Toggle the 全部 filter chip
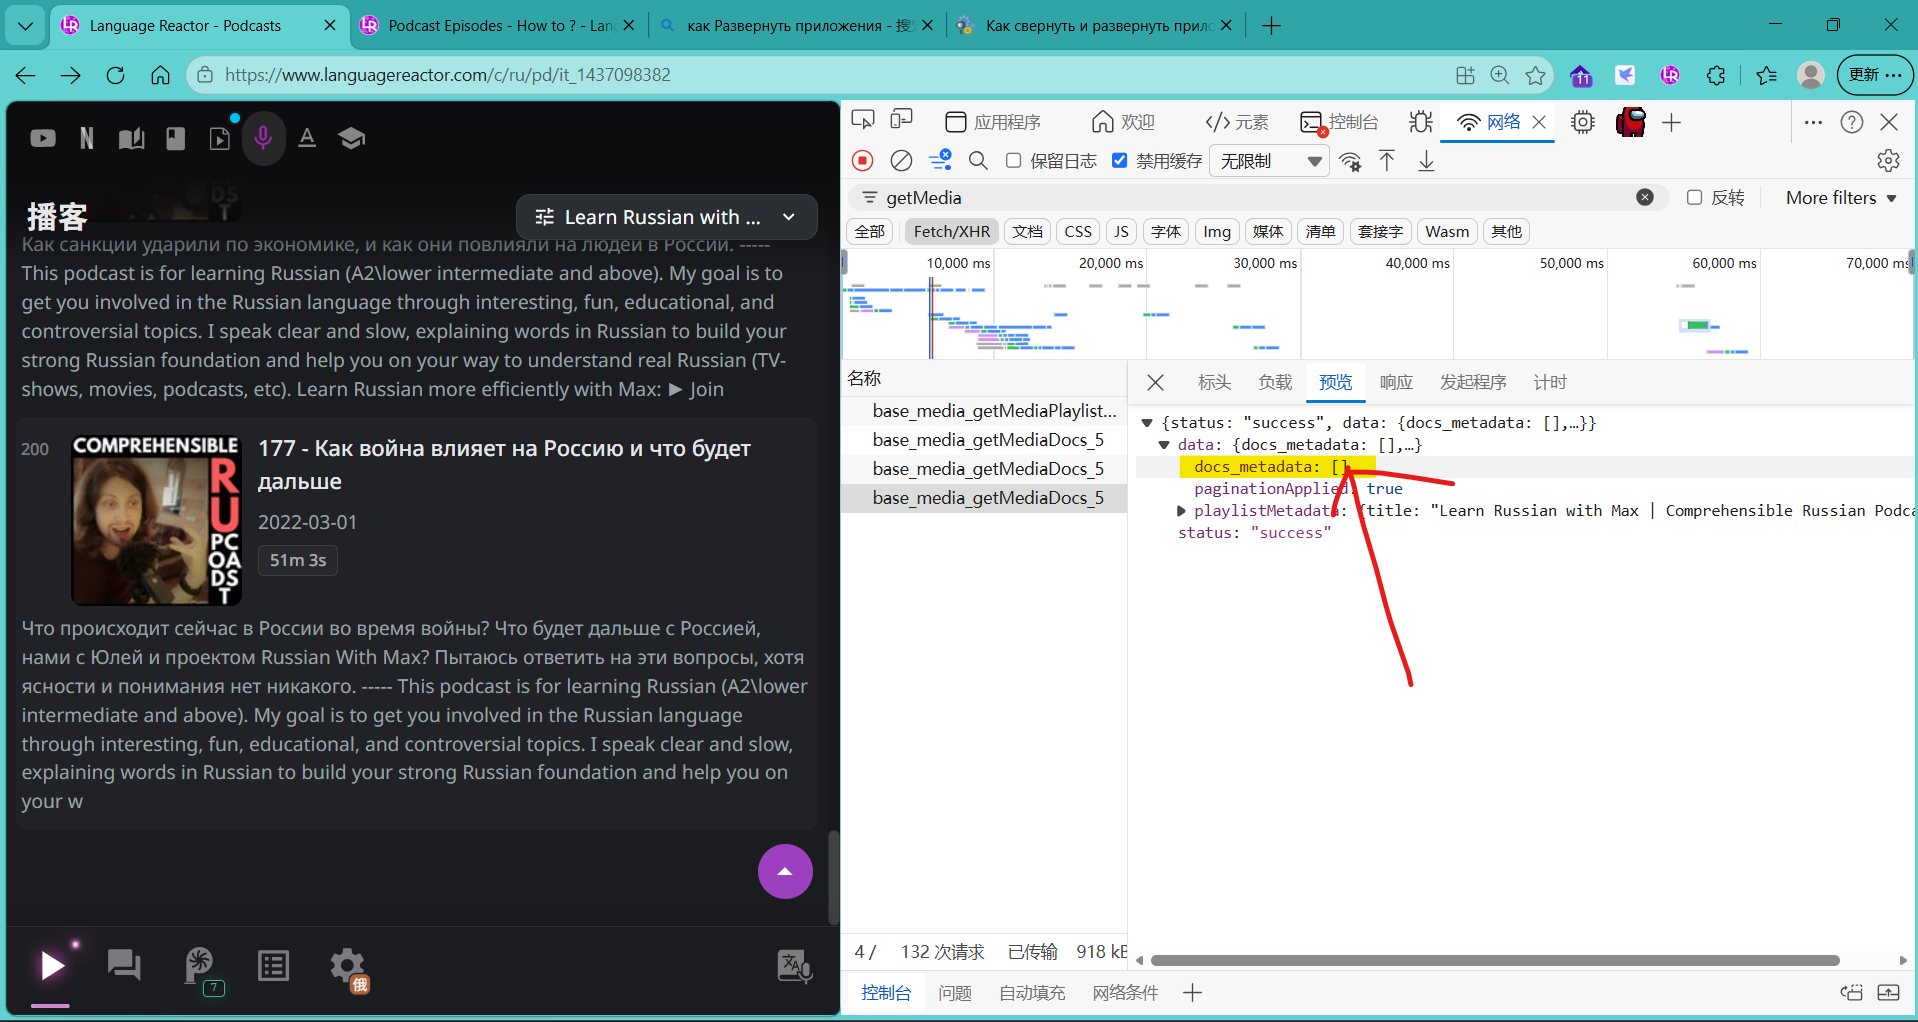Image resolution: width=1918 pixels, height=1022 pixels. click(870, 232)
